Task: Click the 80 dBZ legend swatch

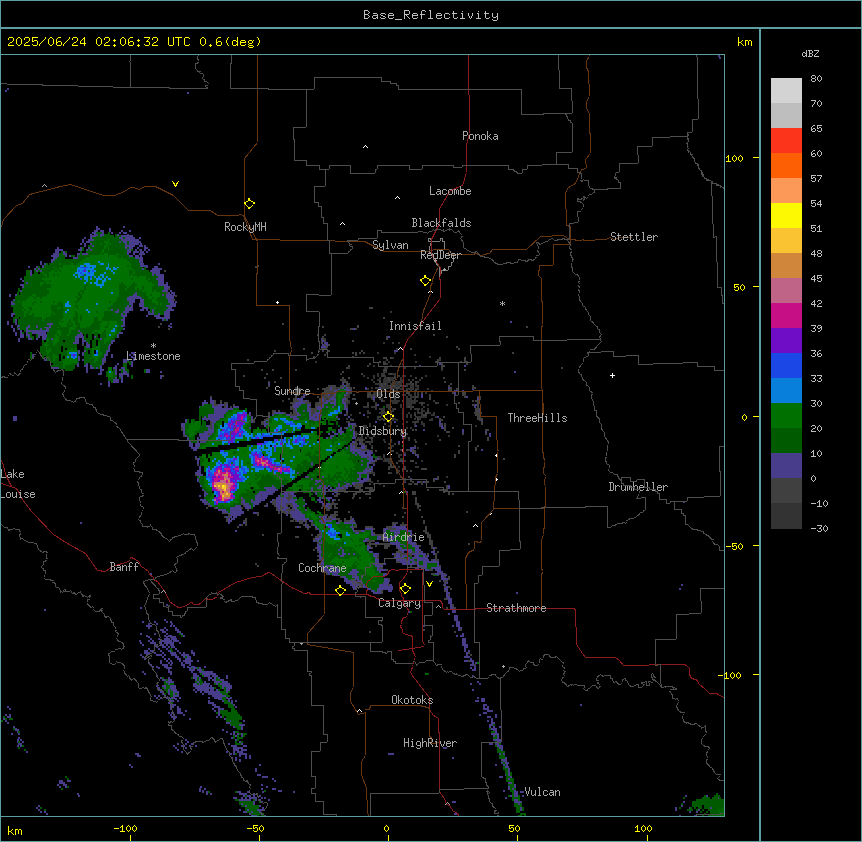Action: pyautogui.click(x=786, y=91)
